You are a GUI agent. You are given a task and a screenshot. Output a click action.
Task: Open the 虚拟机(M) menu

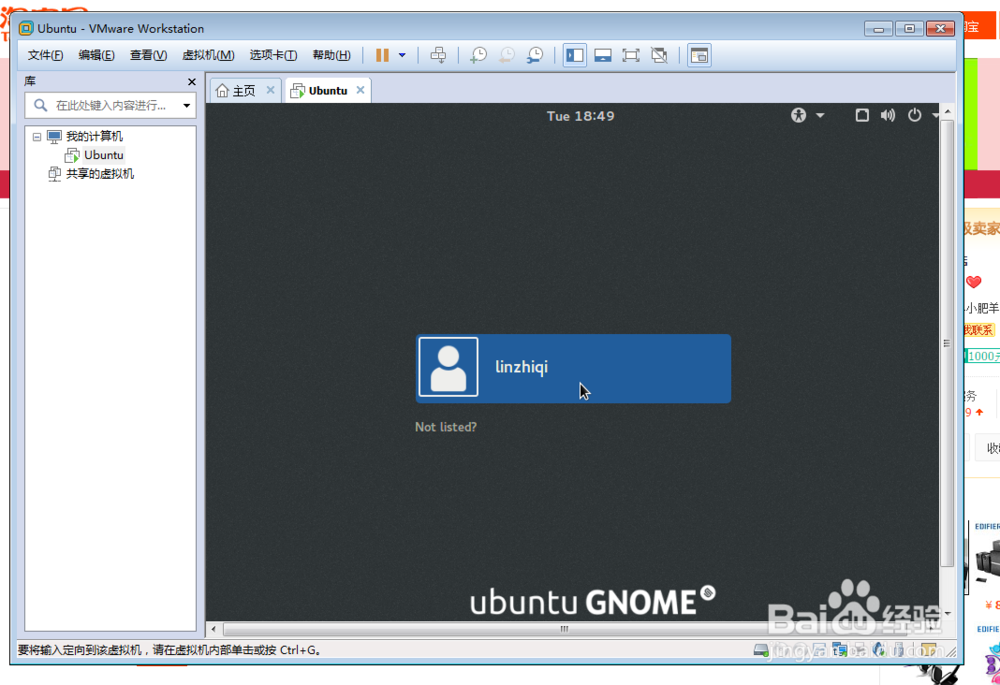pos(208,55)
